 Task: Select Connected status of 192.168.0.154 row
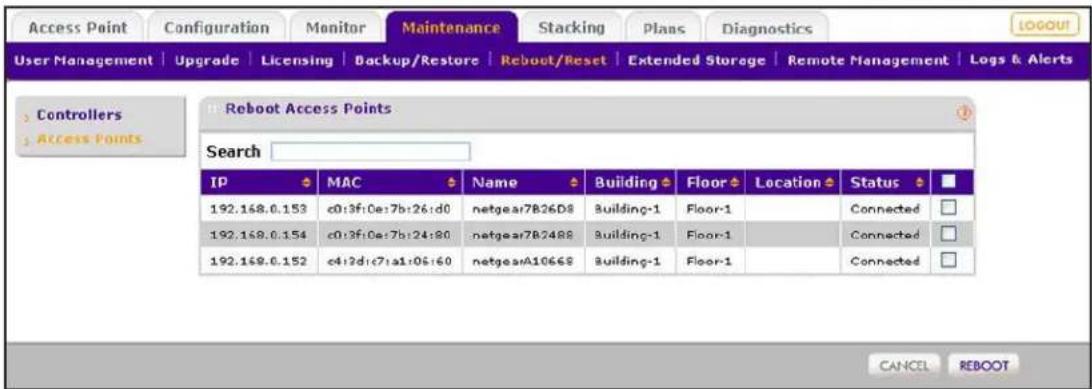click(884, 235)
